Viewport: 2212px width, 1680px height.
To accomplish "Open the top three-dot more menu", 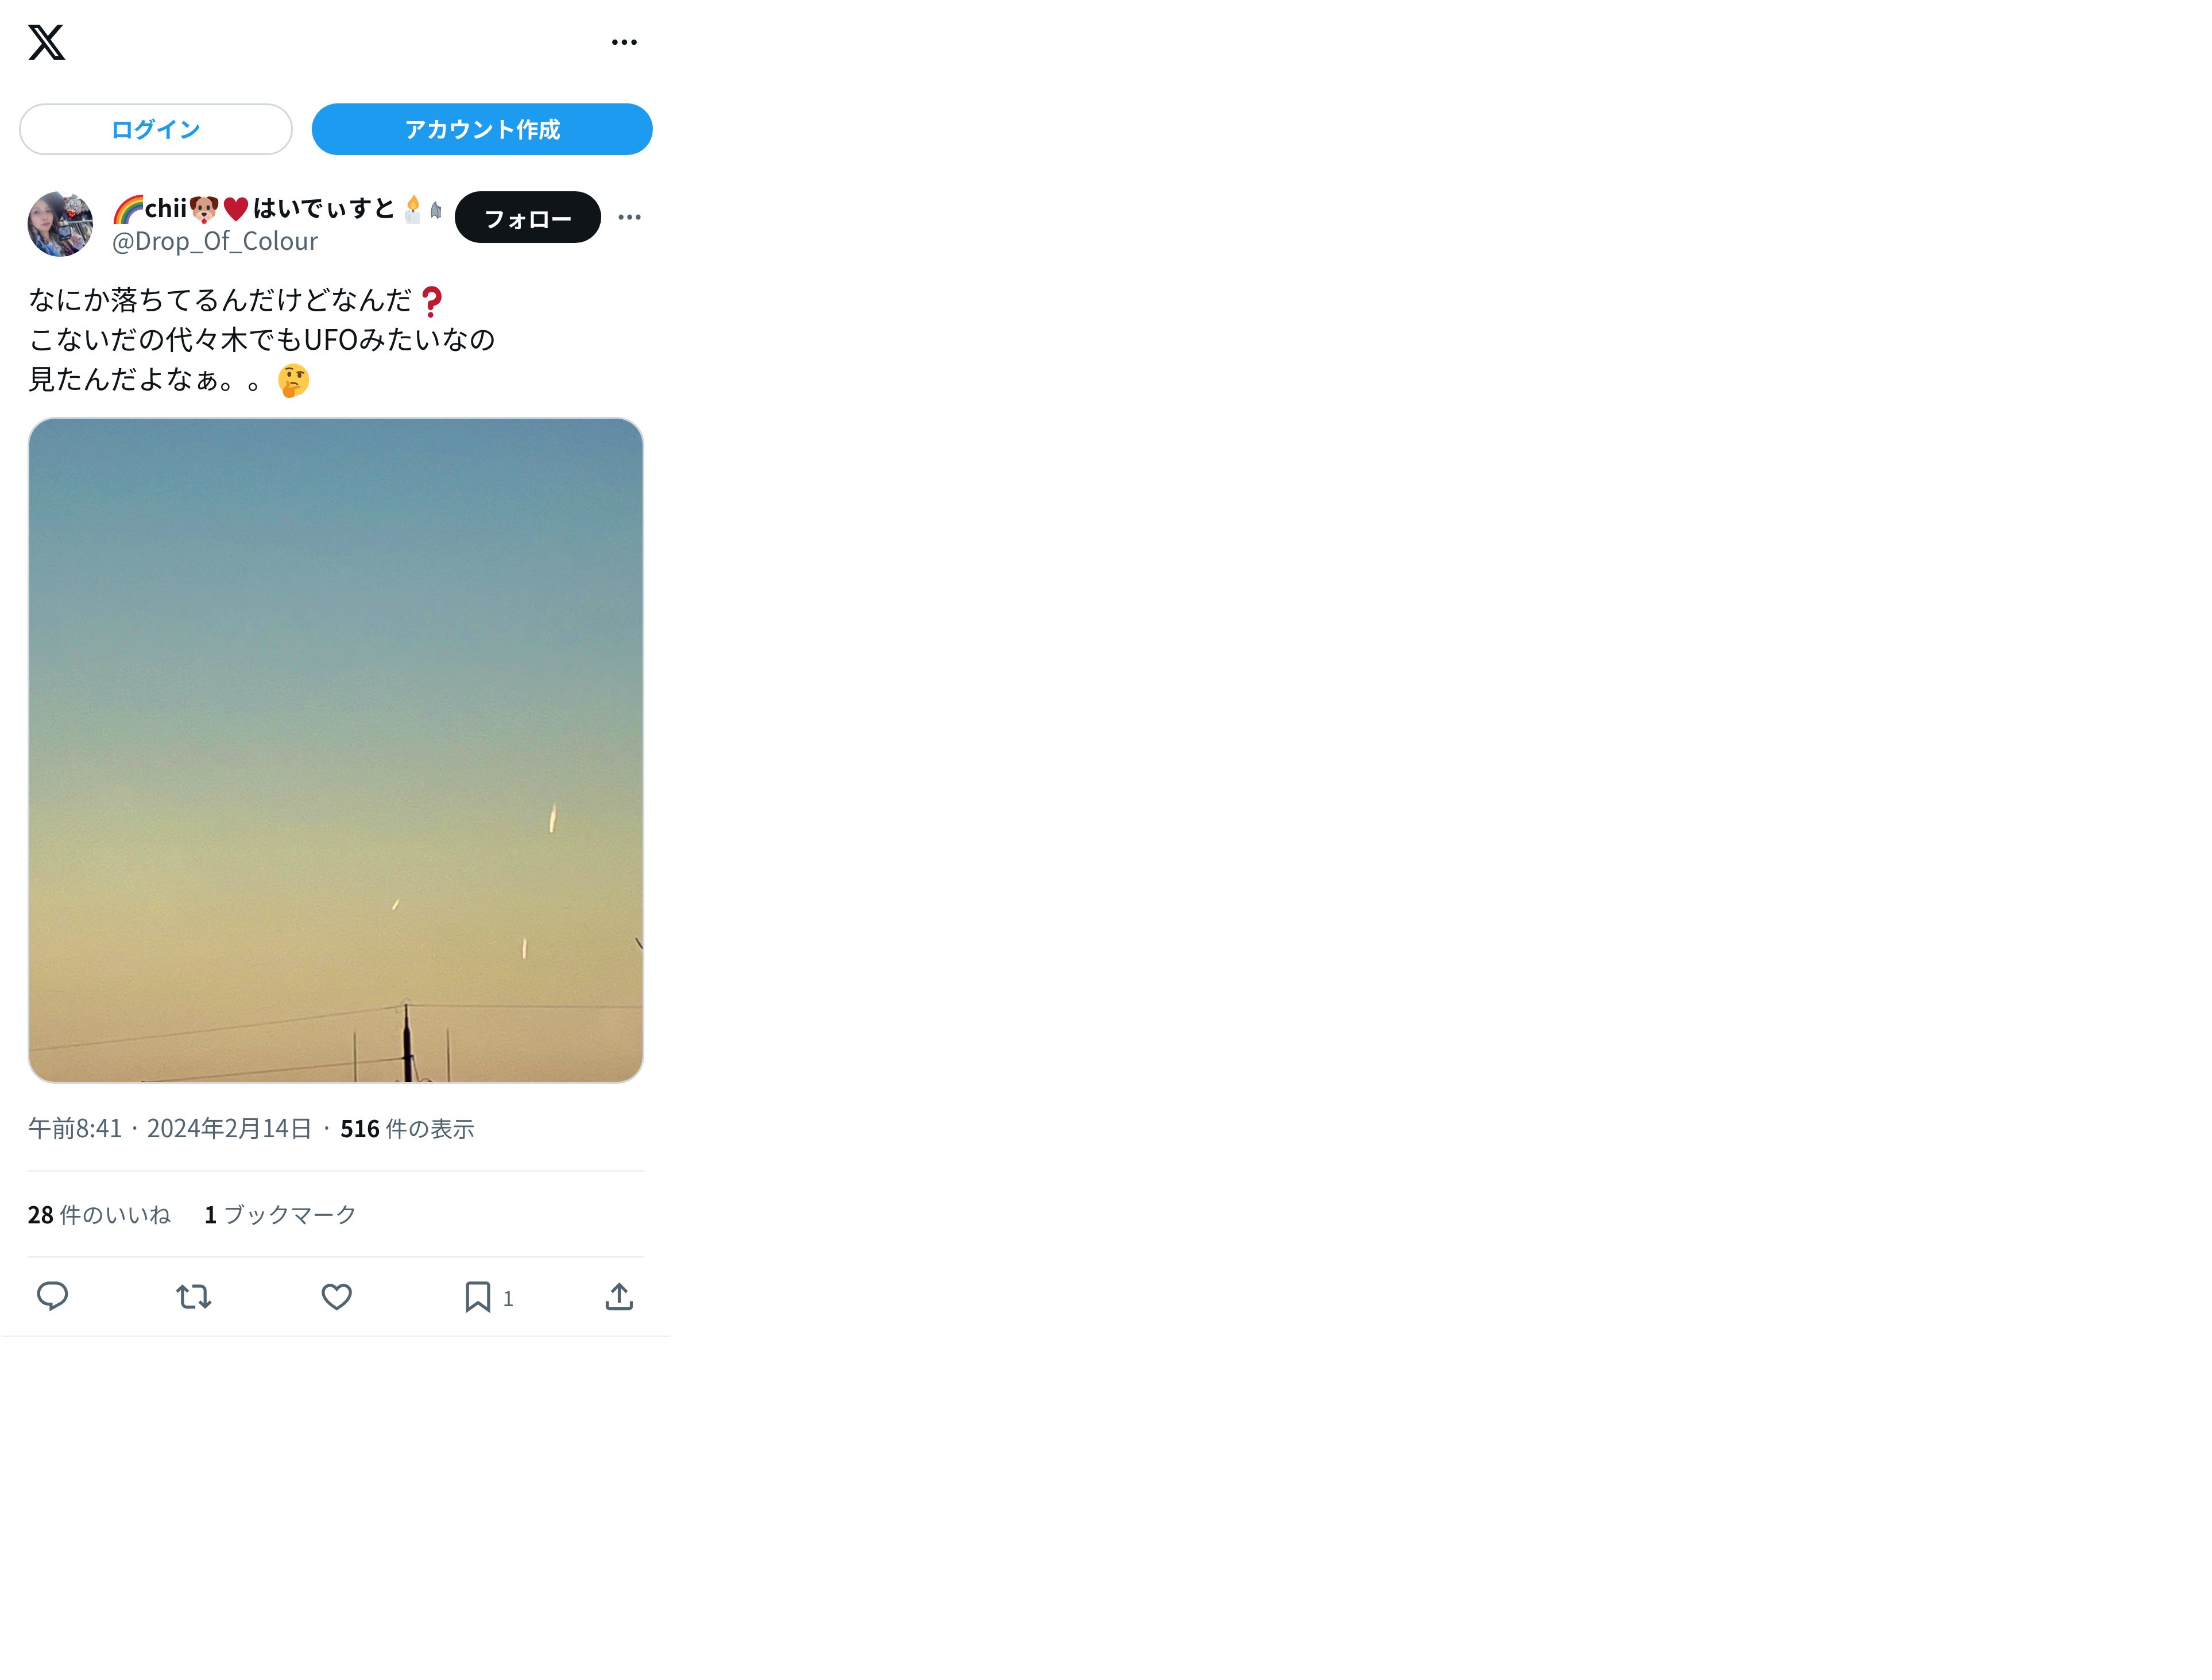I will coord(624,42).
